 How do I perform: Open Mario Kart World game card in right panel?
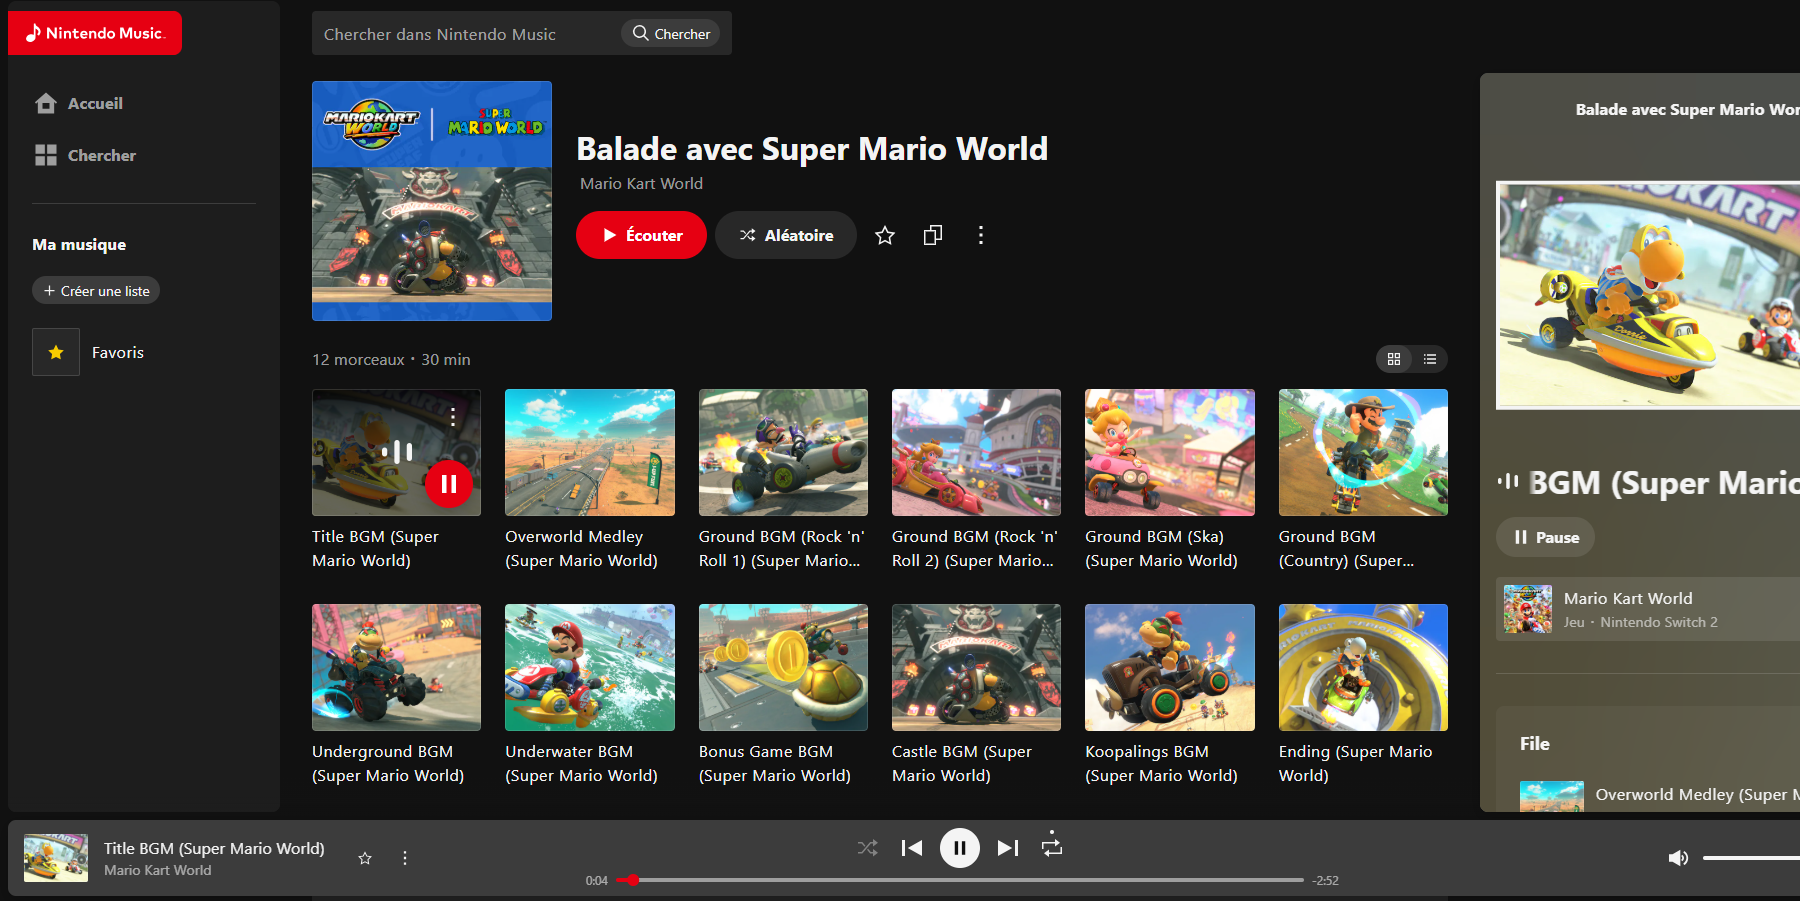click(x=1648, y=609)
